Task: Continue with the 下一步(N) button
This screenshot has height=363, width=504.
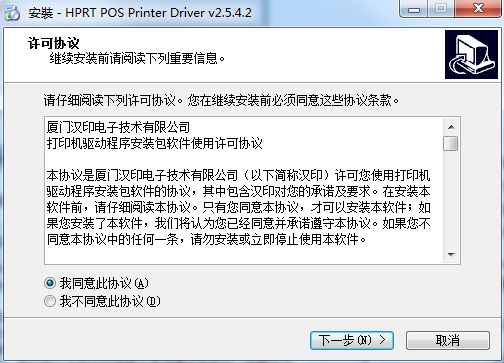Action: [352, 340]
